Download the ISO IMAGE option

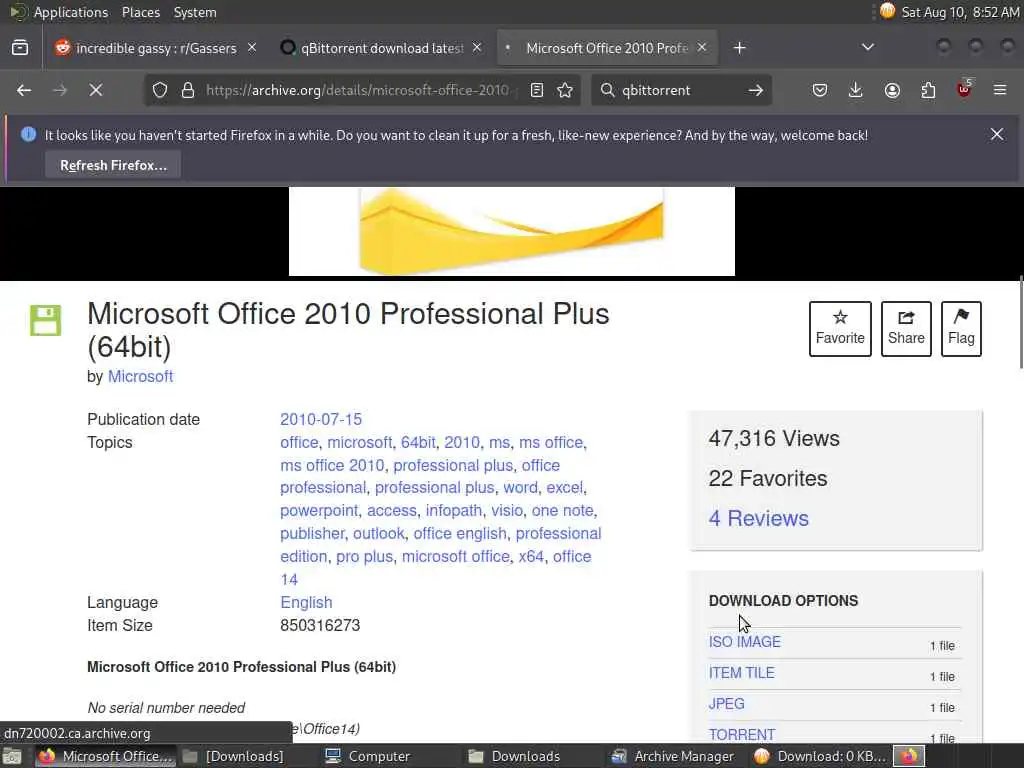point(744,642)
